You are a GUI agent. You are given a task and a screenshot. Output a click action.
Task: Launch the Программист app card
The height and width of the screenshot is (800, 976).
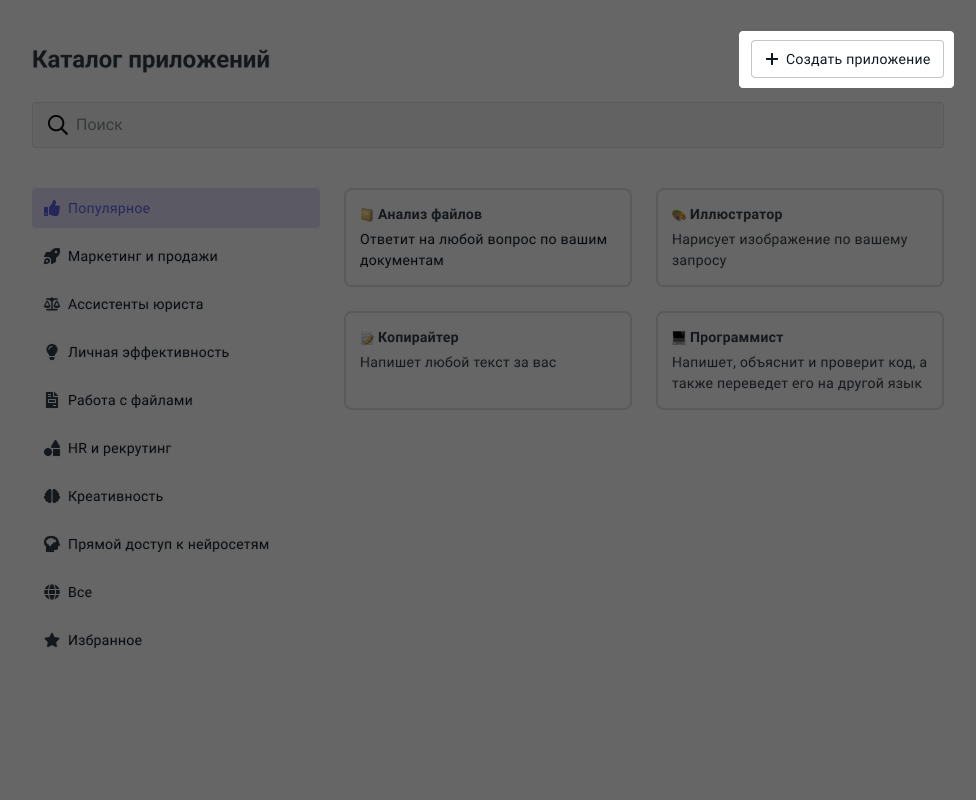pyautogui.click(x=800, y=360)
